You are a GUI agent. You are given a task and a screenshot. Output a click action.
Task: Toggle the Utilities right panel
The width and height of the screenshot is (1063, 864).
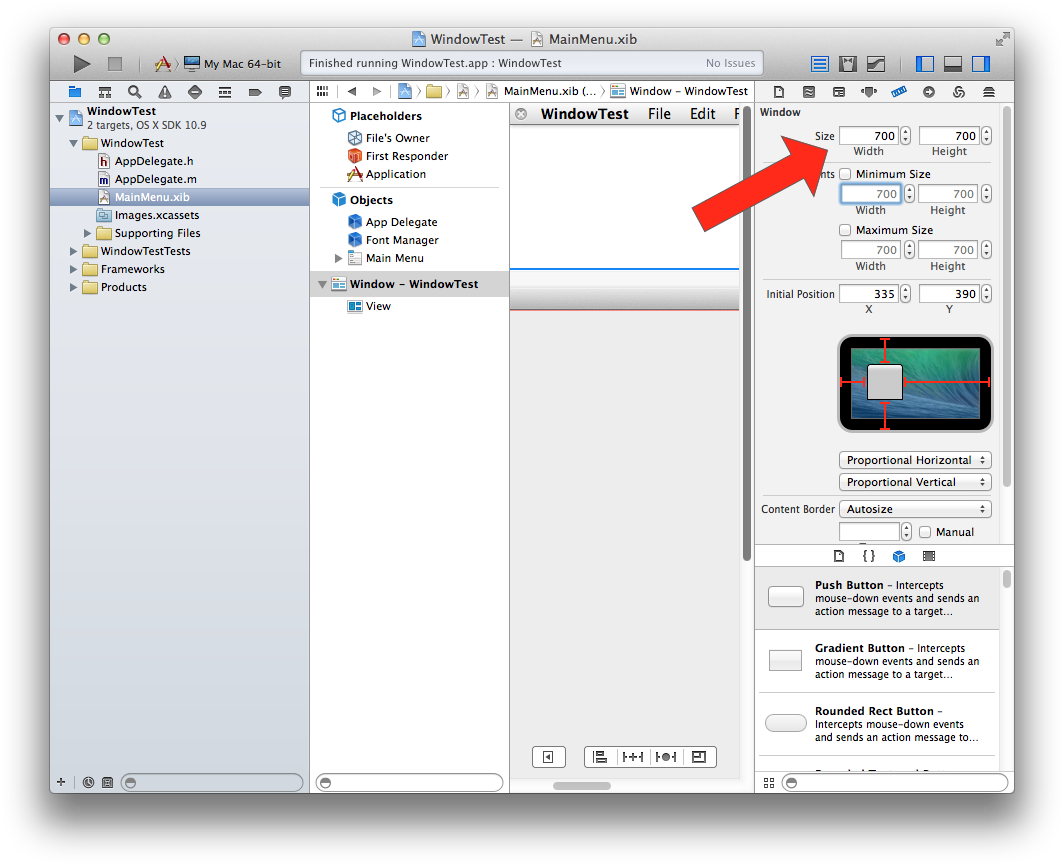coord(981,64)
